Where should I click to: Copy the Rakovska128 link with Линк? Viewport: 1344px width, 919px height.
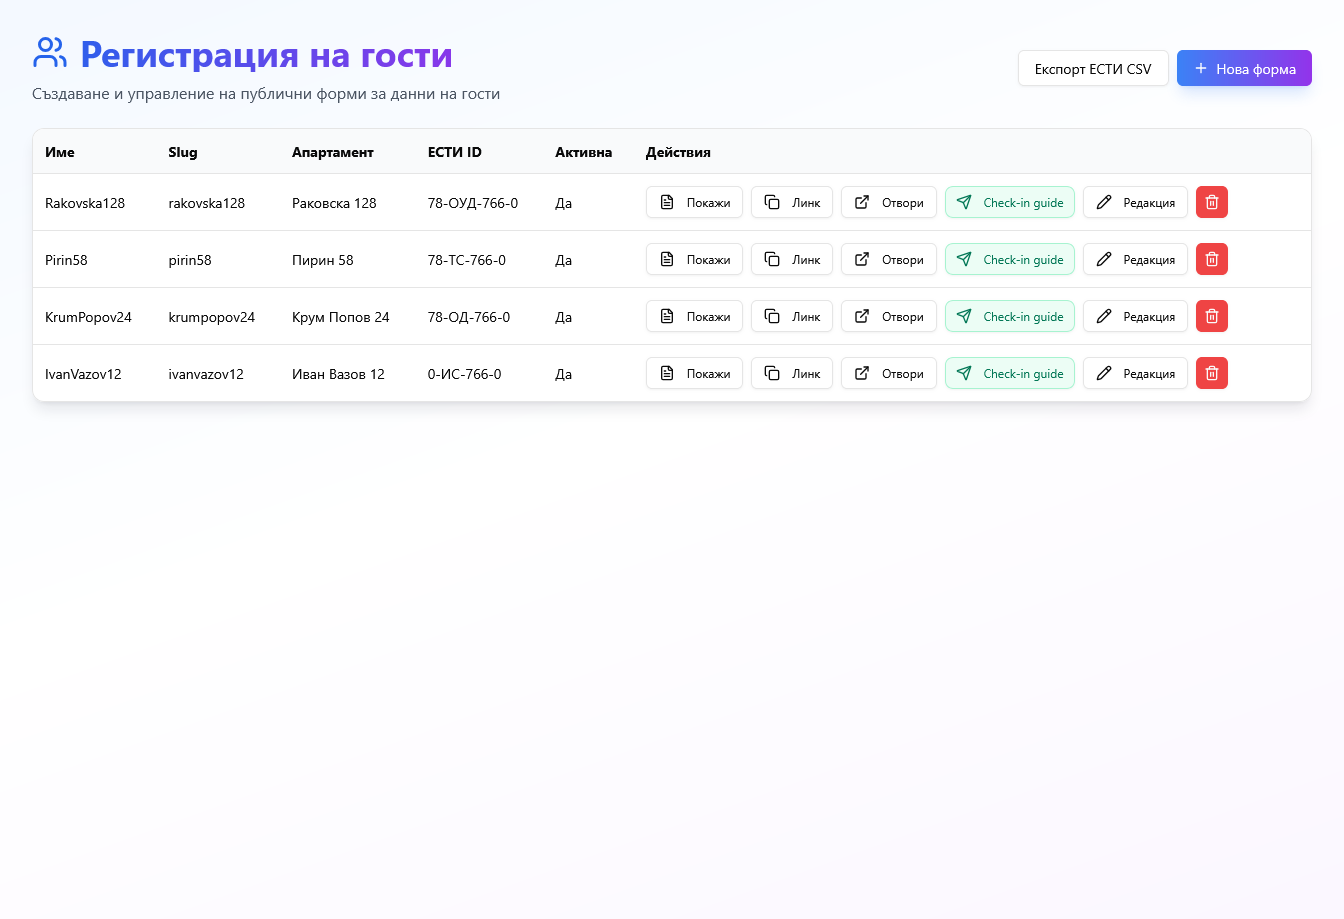click(792, 202)
